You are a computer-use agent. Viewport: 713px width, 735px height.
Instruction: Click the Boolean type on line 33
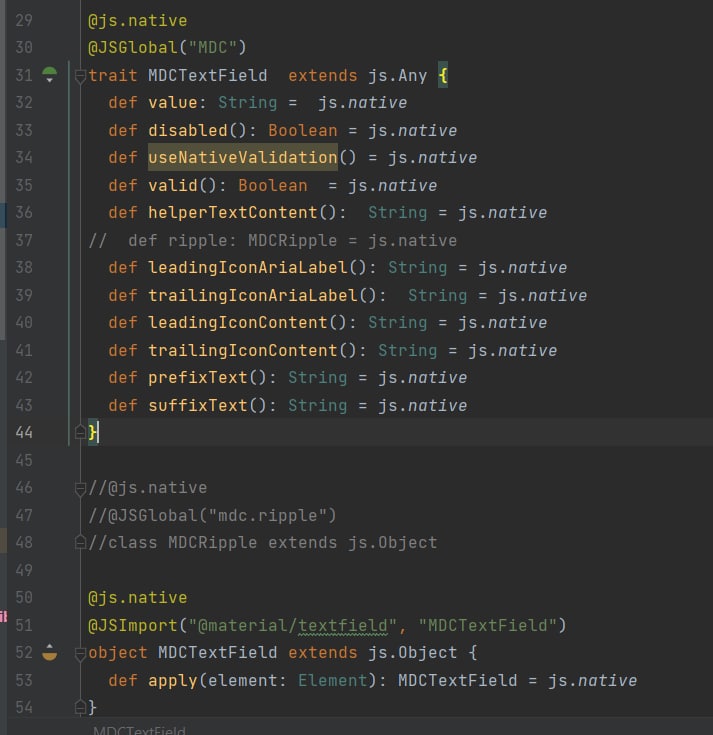click(x=302, y=130)
